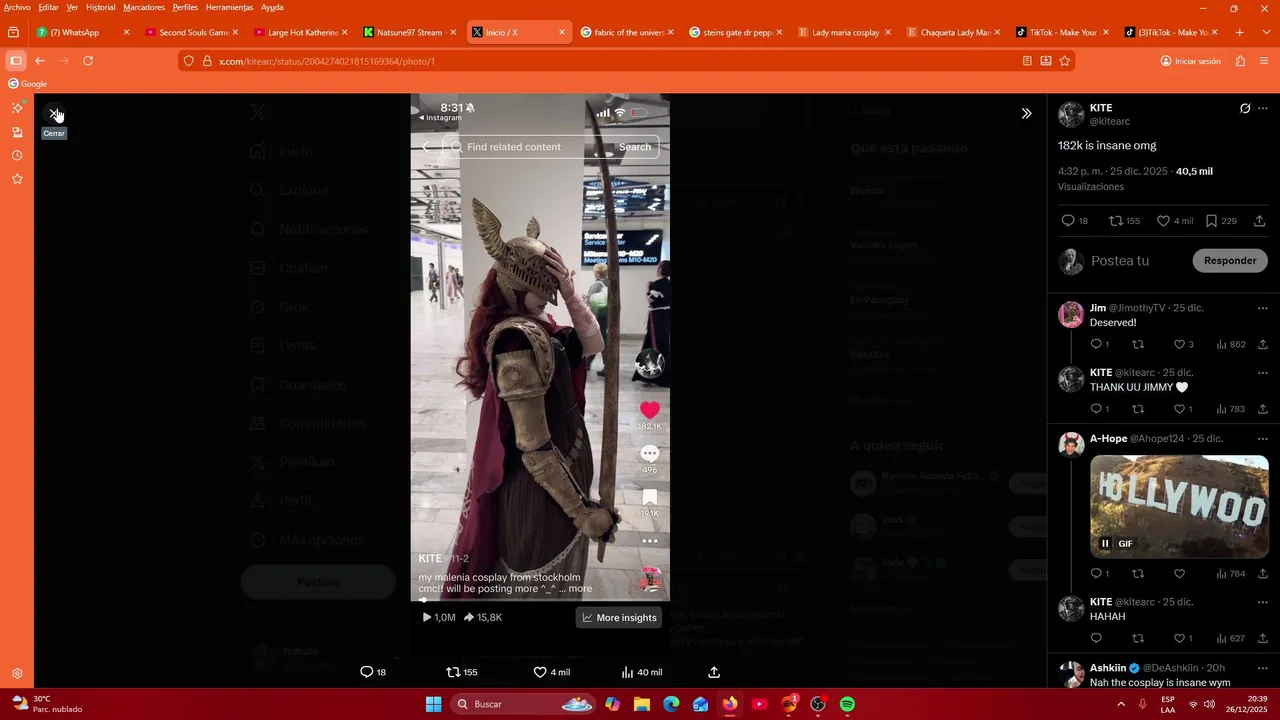Like A-Hope's GIF reply
The image size is (1280, 720).
(1179, 574)
